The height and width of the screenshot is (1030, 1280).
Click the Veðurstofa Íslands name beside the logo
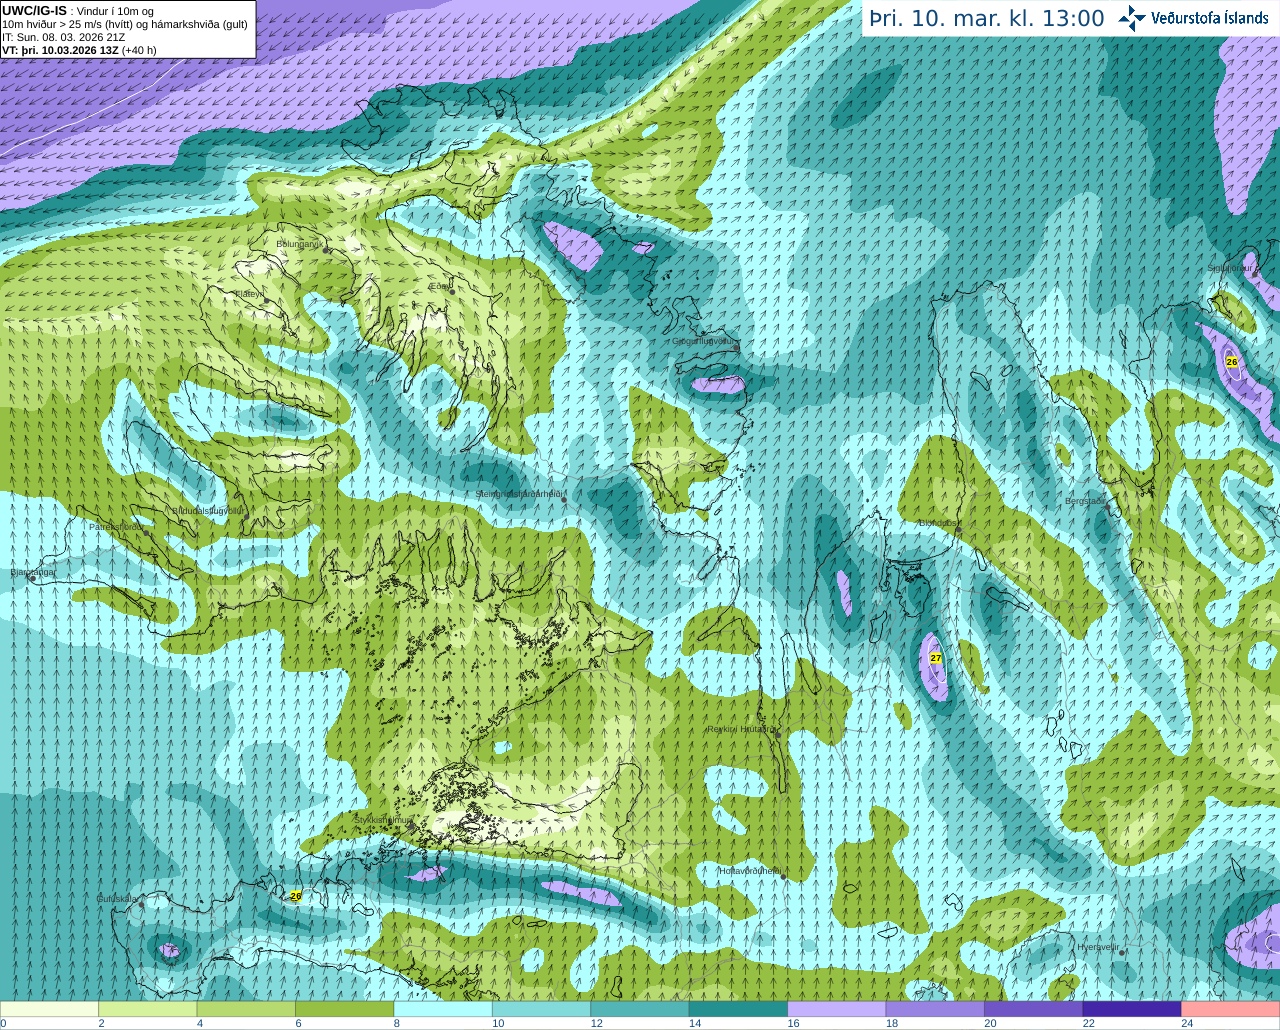coord(1209,17)
